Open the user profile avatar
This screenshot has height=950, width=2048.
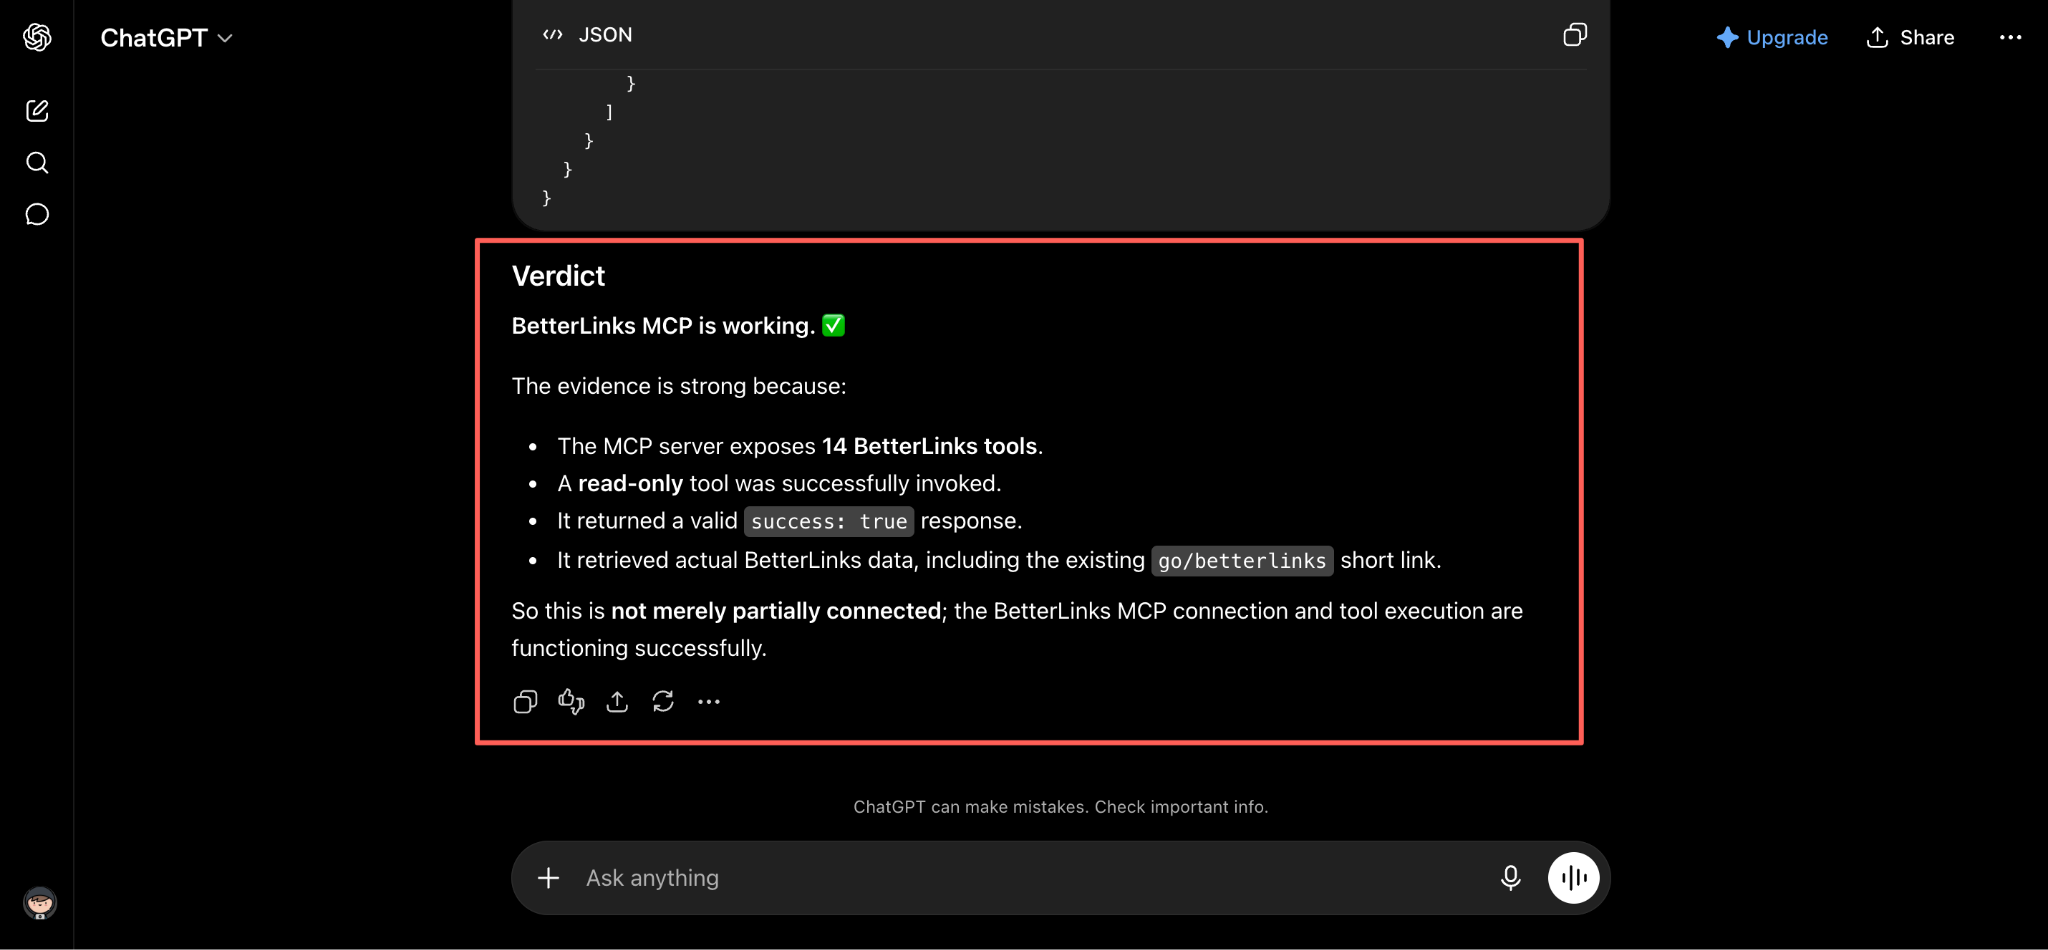40,903
